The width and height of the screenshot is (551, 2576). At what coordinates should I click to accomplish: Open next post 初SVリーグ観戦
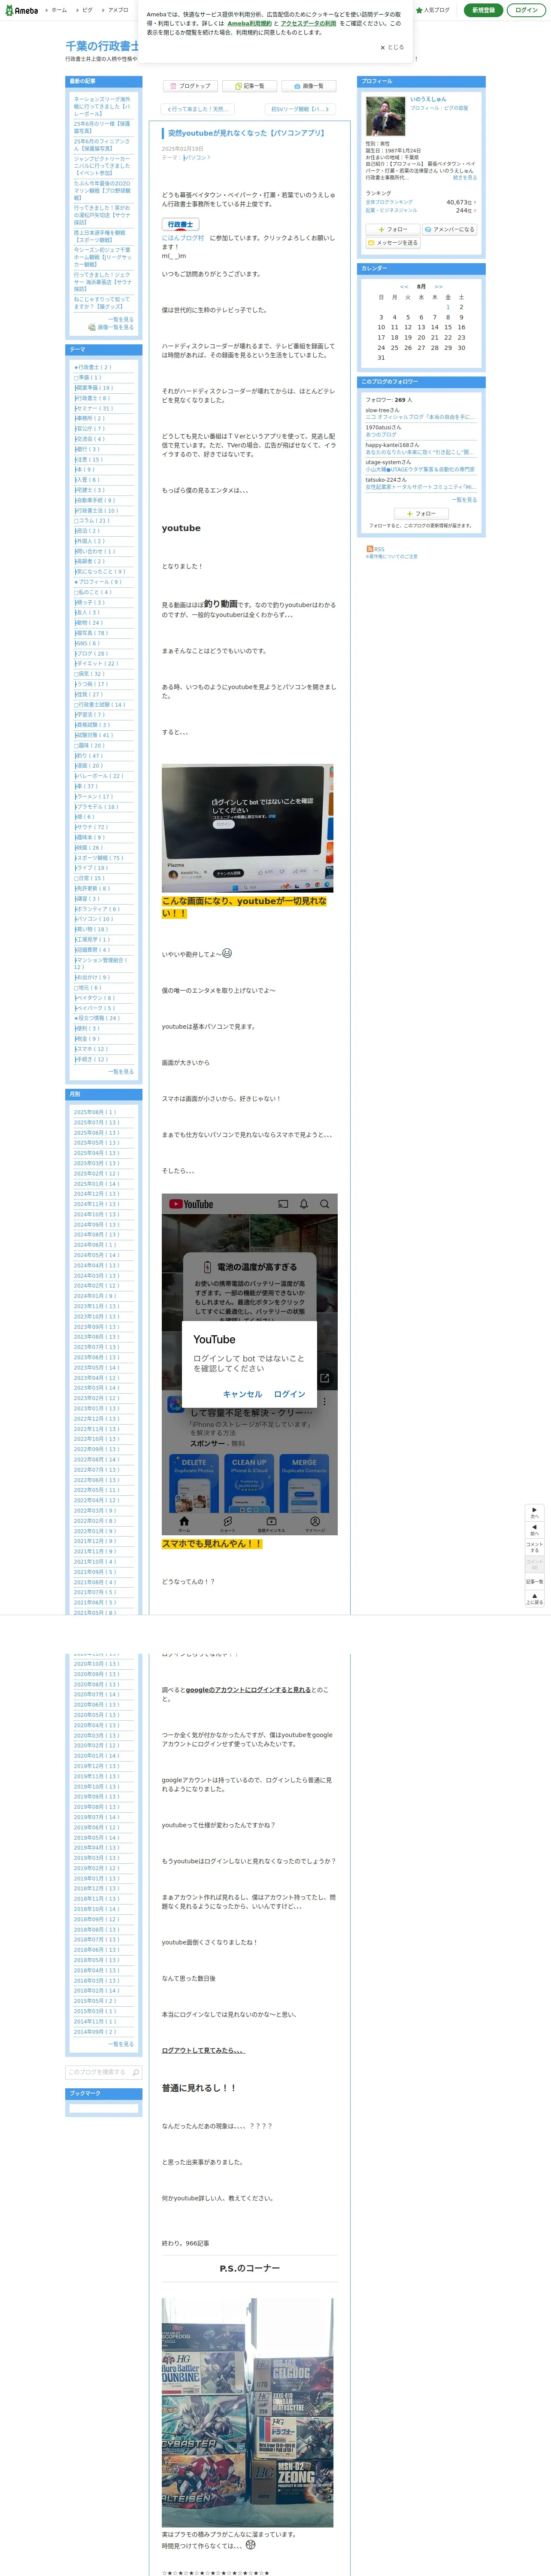[299, 109]
